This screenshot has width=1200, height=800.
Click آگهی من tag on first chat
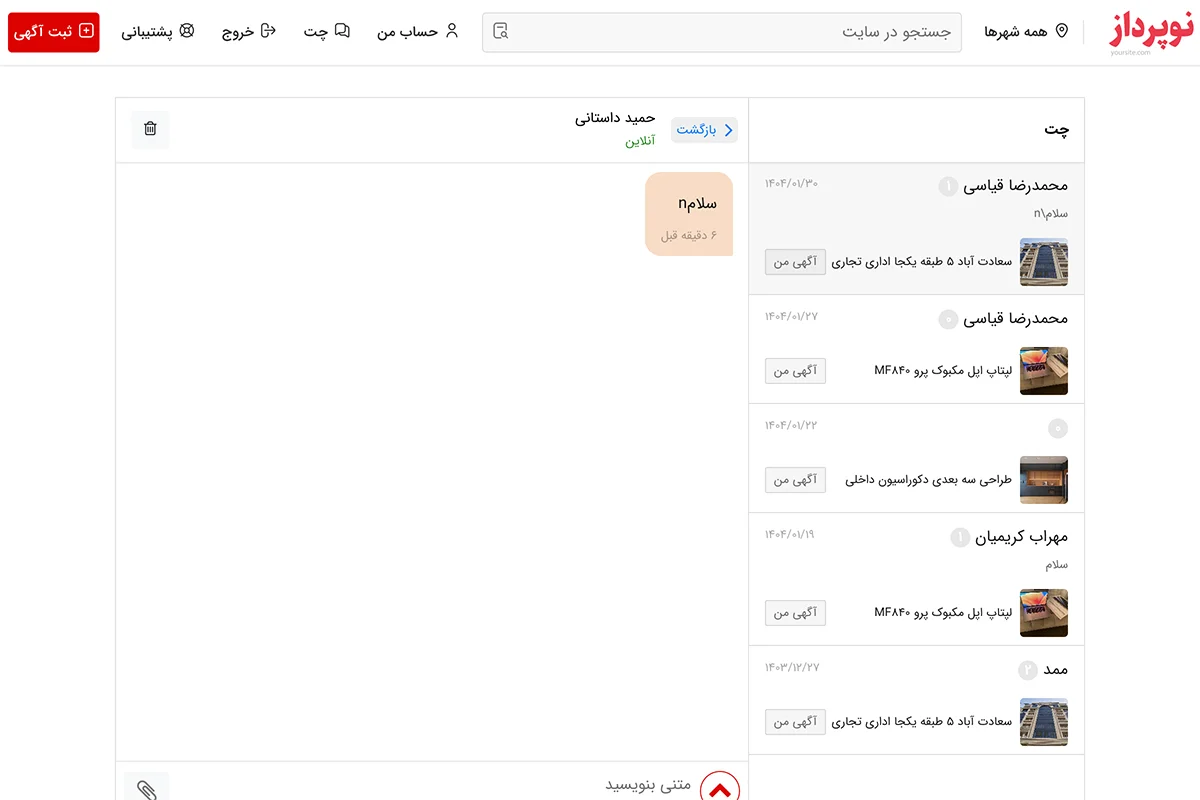(795, 262)
